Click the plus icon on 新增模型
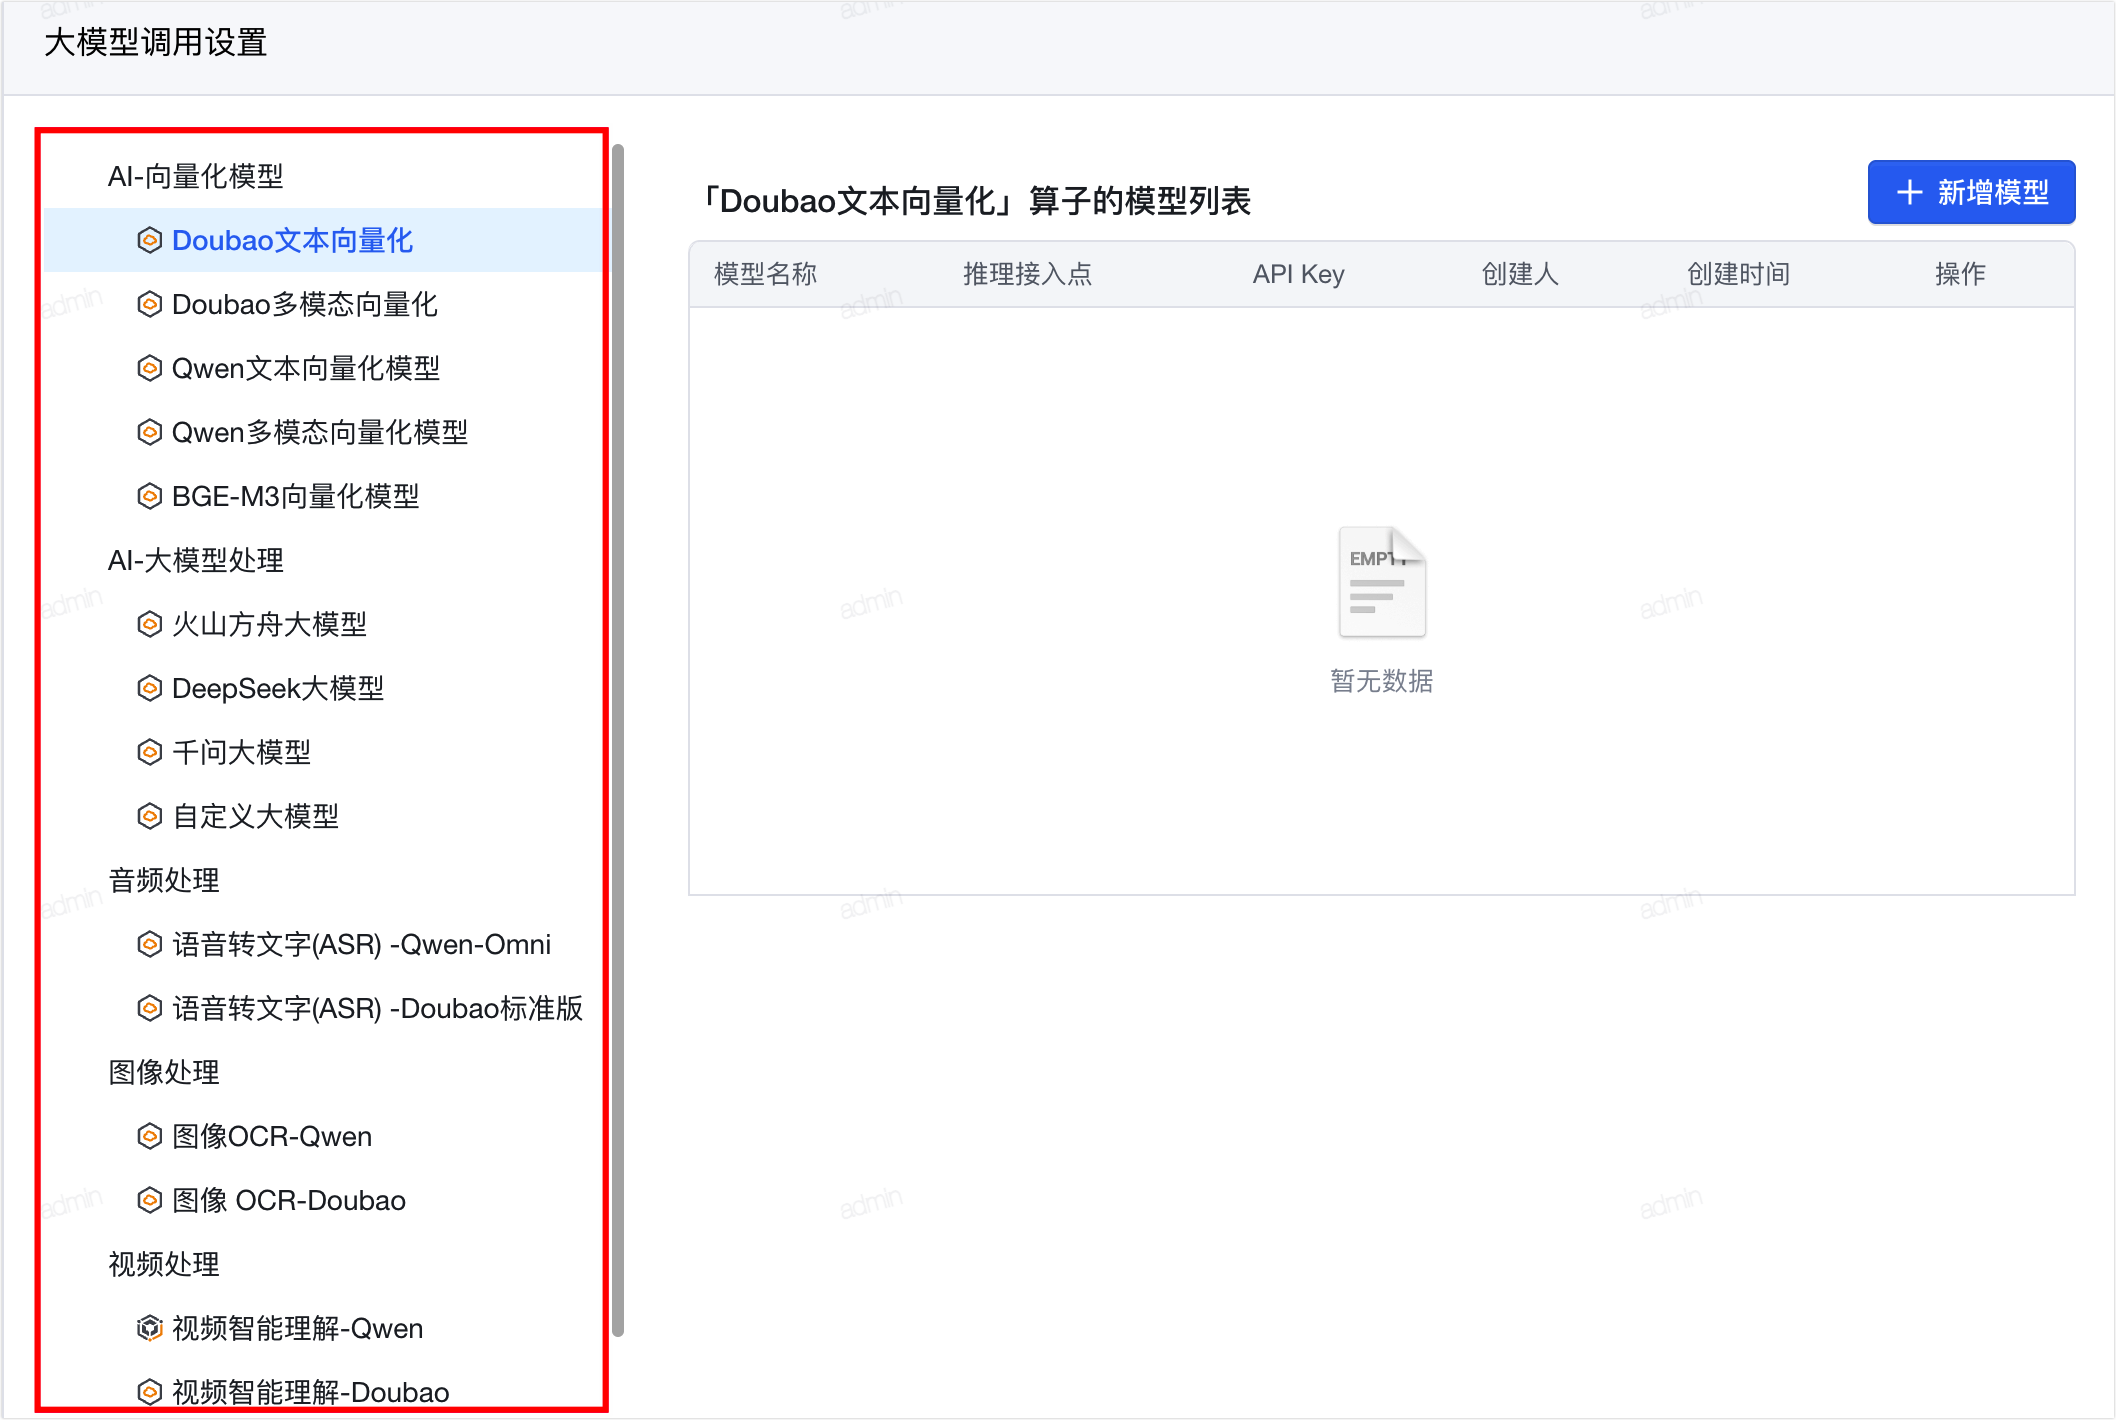 (x=1909, y=192)
